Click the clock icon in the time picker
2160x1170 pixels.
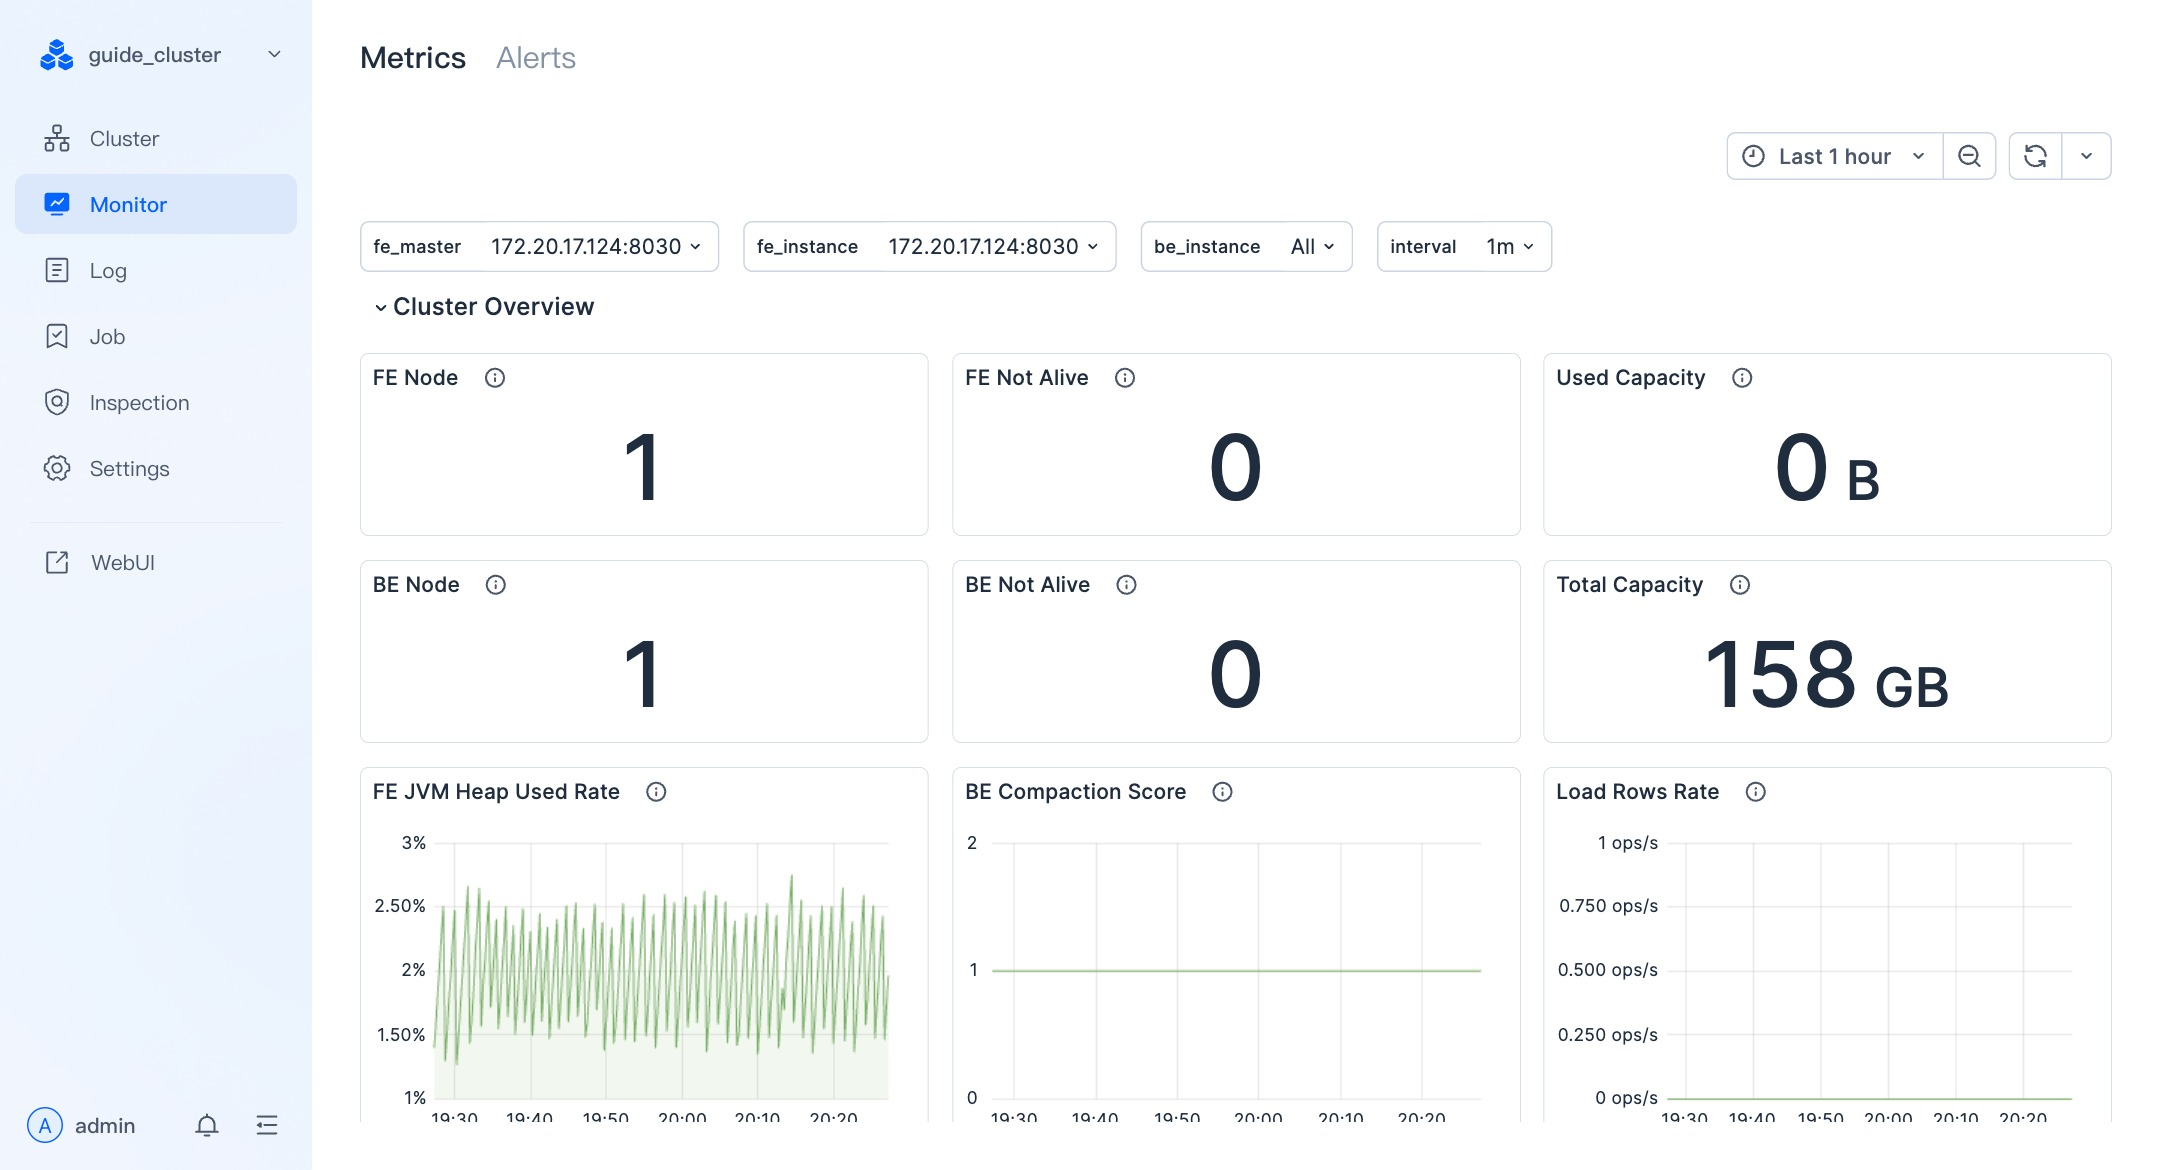point(1753,156)
